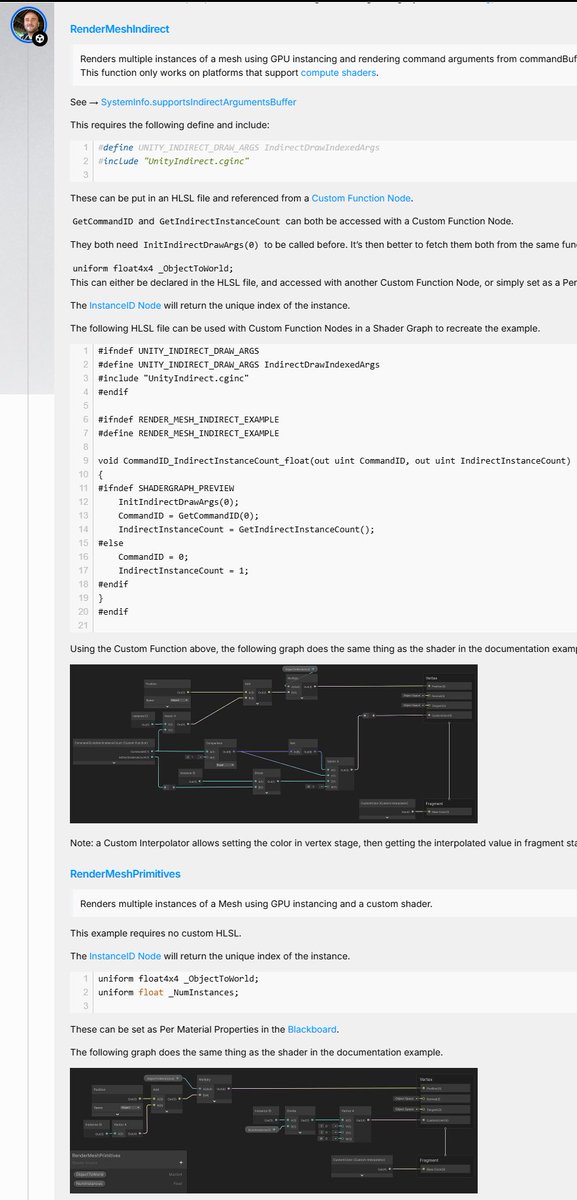The height and width of the screenshot is (1200, 577).
Task: Open the Custom Function Node link
Action: click(361, 199)
